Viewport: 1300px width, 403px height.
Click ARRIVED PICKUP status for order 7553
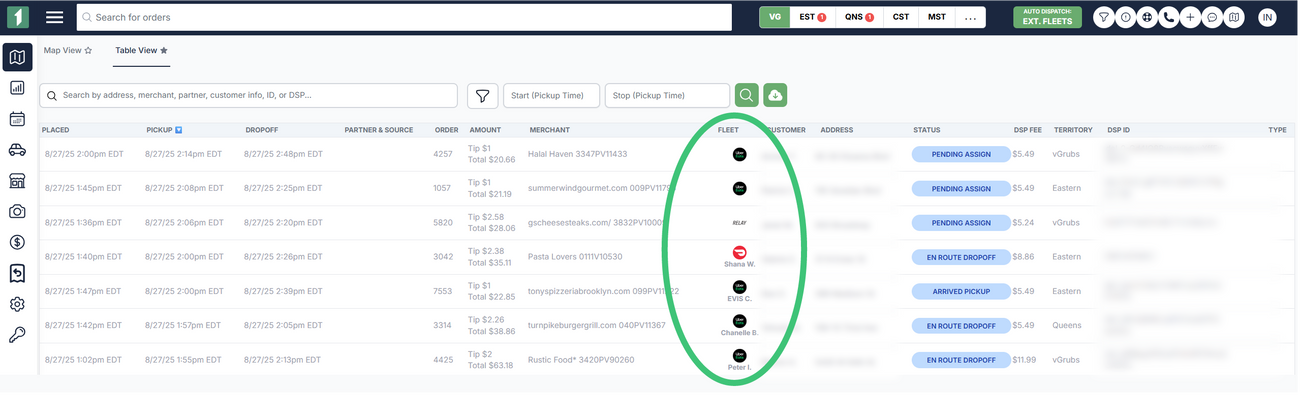point(961,291)
